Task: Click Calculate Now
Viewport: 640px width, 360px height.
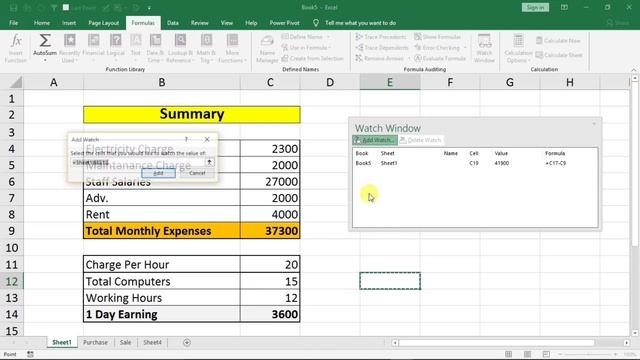Action: coord(558,40)
